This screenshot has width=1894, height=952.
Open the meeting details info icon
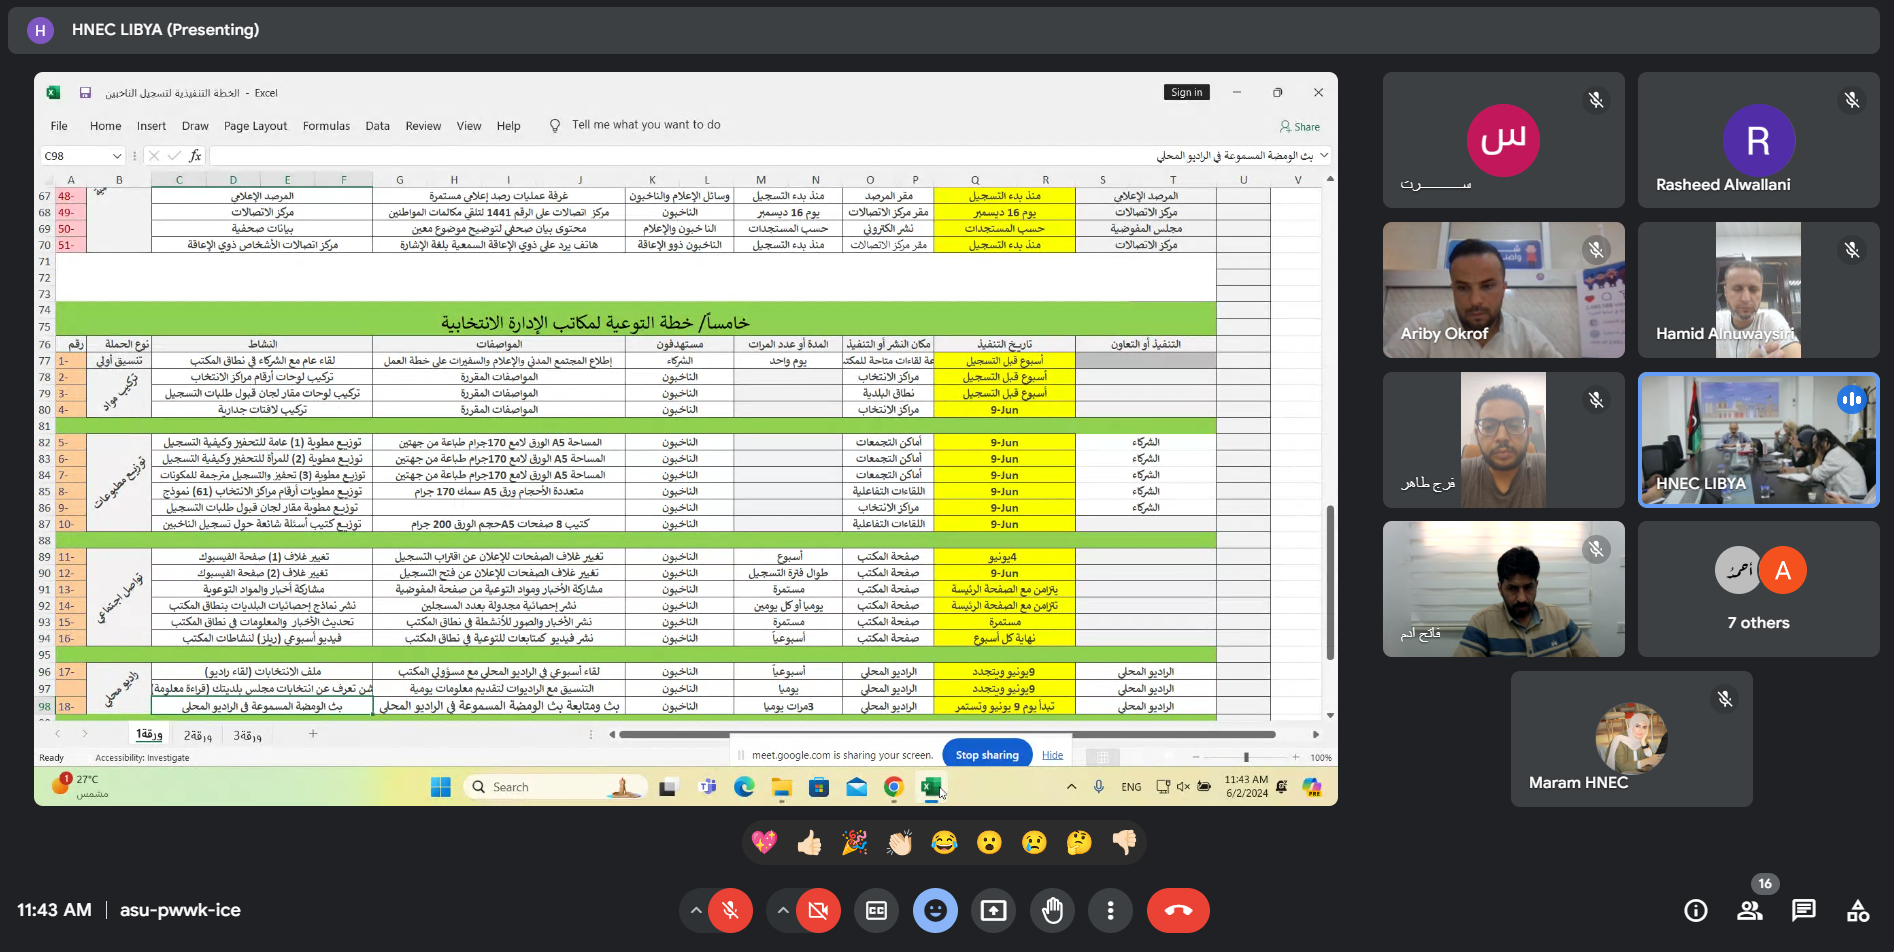1695,910
